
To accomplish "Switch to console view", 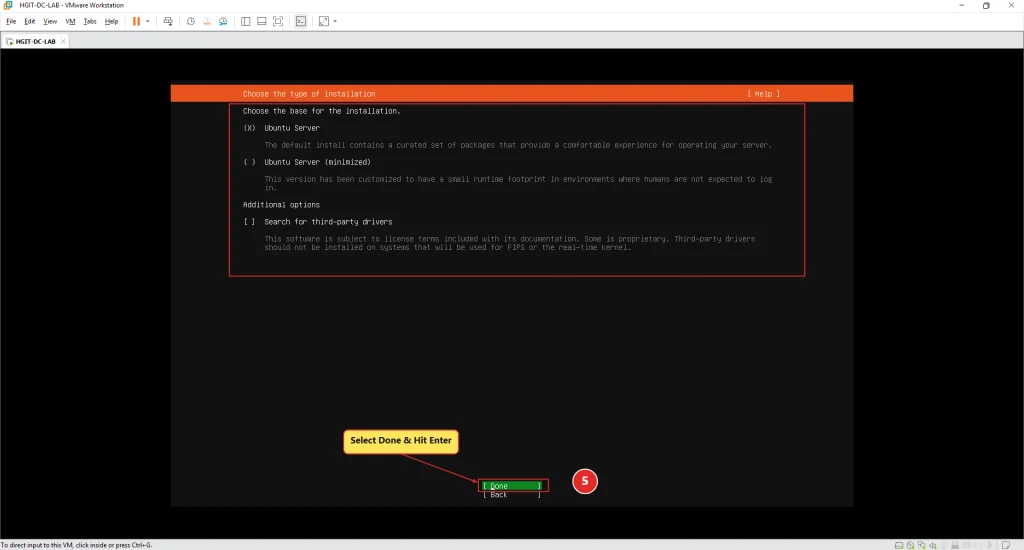I will click(300, 21).
